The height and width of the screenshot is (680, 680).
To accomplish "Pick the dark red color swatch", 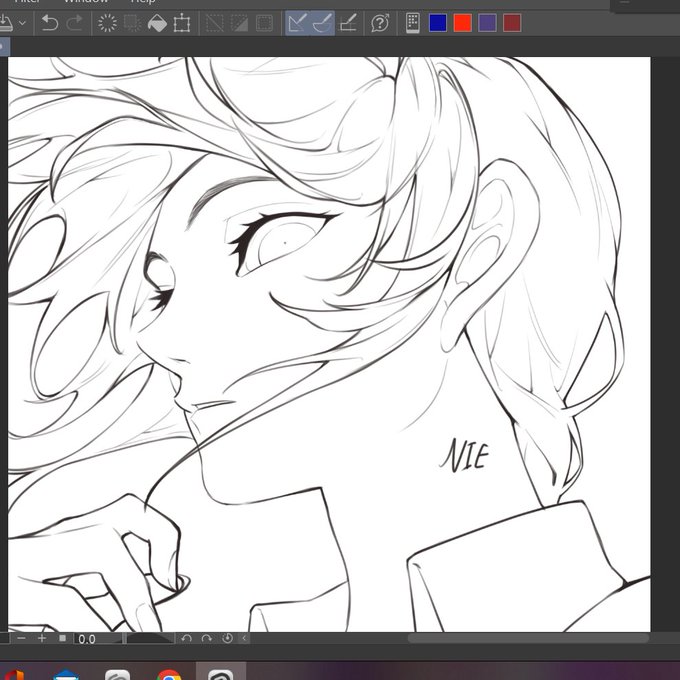I will pyautogui.click(x=512, y=23).
